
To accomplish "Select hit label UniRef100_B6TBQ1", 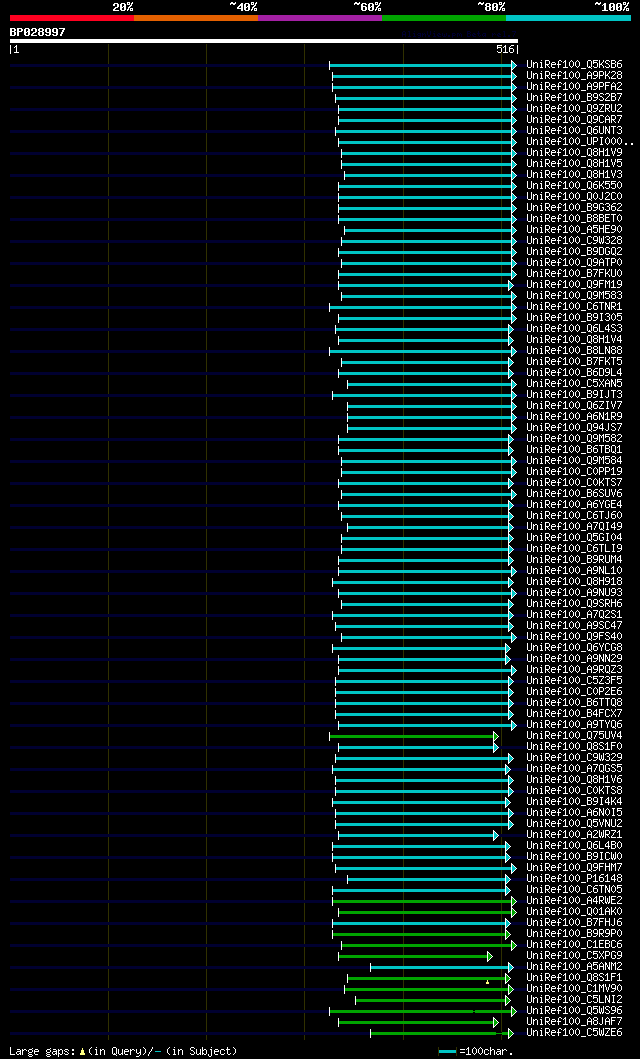I will click(575, 449).
